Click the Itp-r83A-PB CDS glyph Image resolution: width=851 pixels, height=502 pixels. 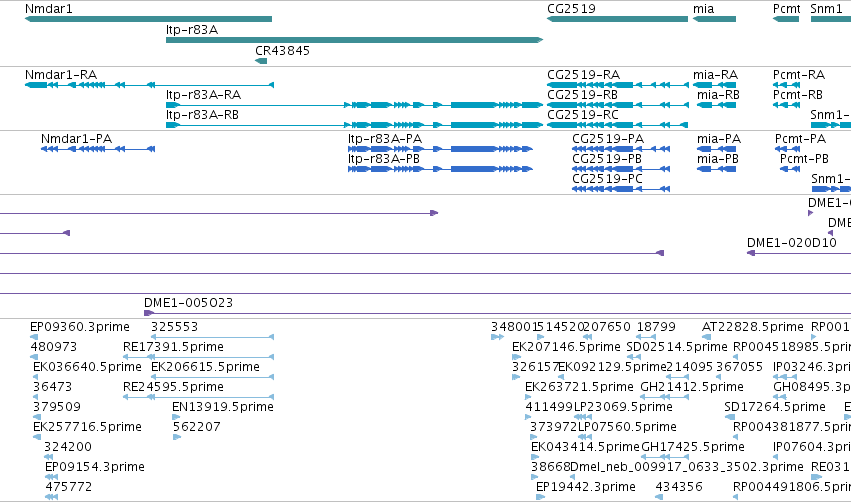(x=440, y=169)
